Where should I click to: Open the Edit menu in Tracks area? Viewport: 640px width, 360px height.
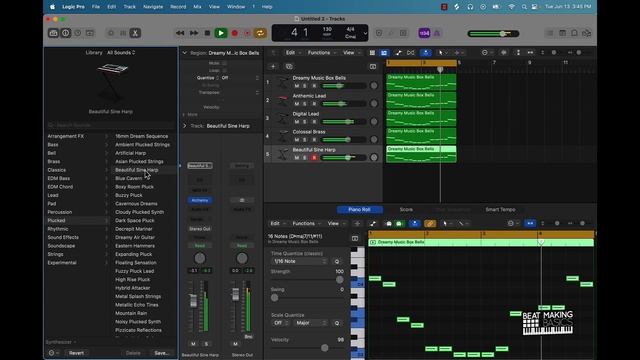coord(292,53)
